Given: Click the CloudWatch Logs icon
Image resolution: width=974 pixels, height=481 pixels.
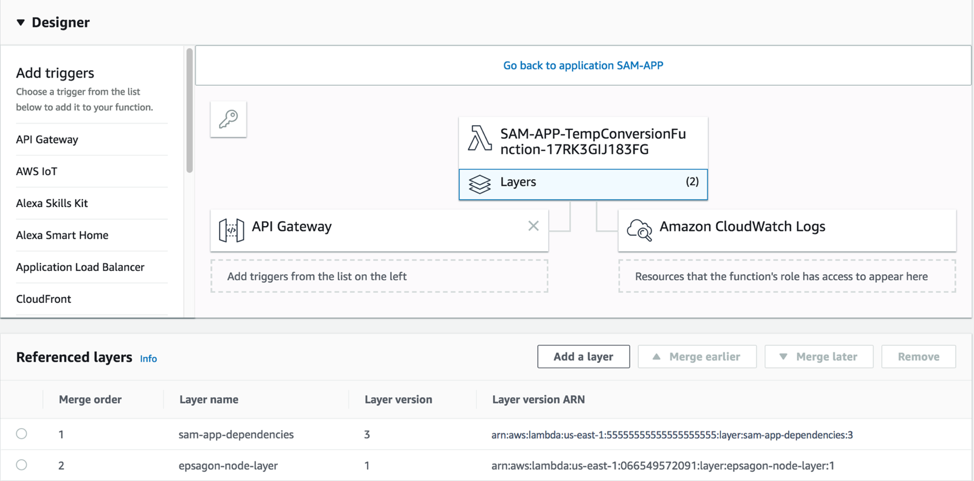Looking at the screenshot, I should 639,230.
